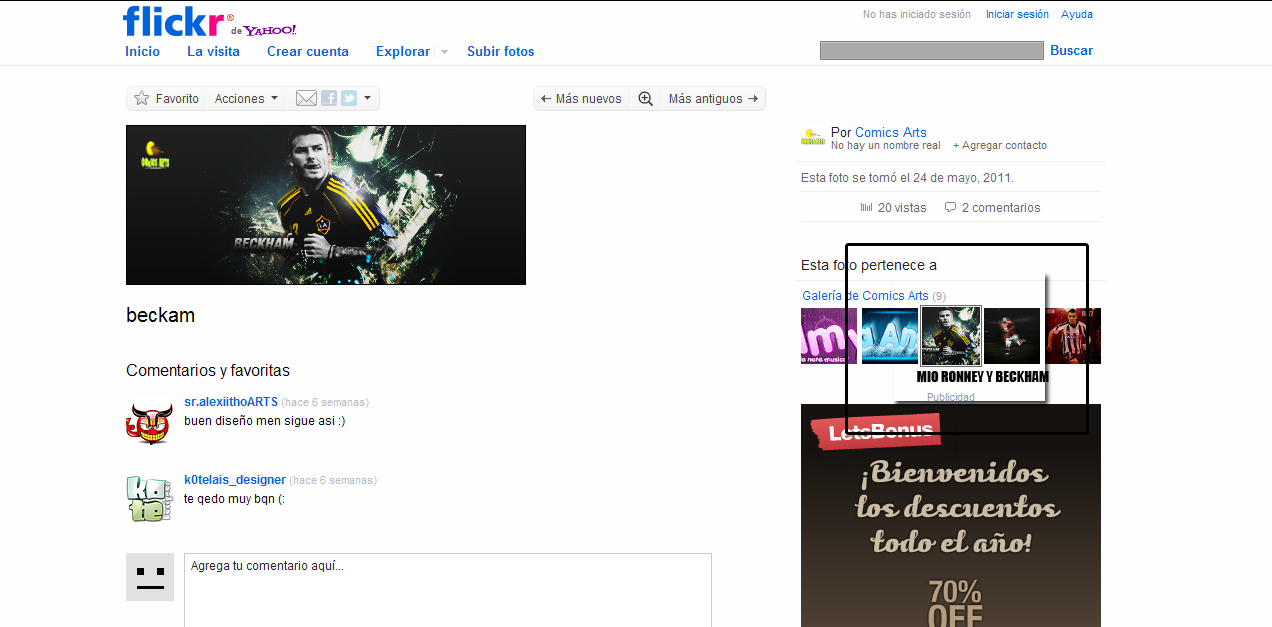Screen dimensions: 1272x627
Task: Click 'Esta foto se tomó' date text
Action: [907, 178]
